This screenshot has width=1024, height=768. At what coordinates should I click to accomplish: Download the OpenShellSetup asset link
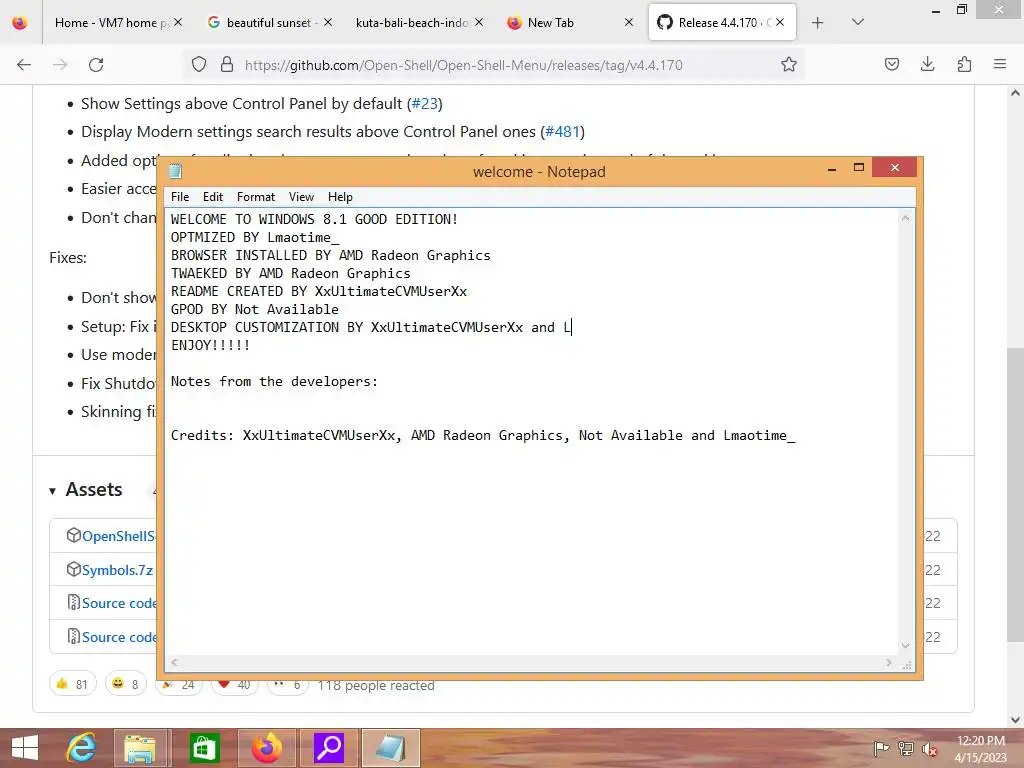[118, 536]
